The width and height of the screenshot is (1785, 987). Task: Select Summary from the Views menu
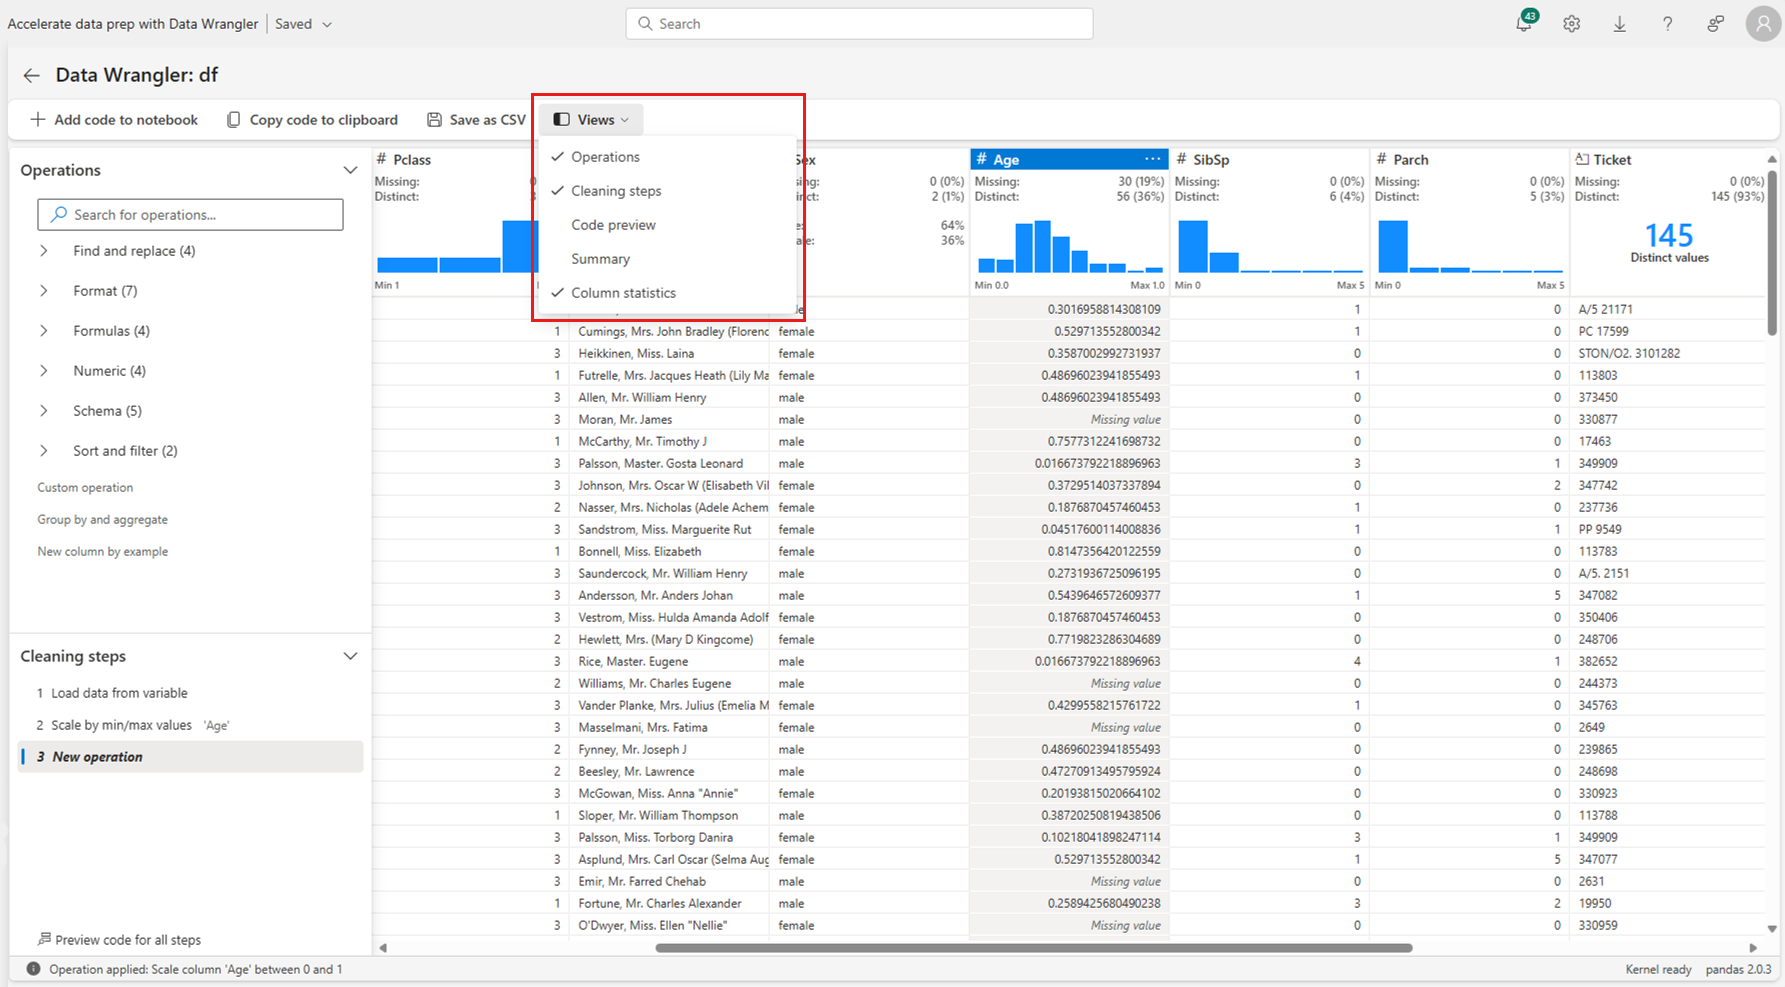pyautogui.click(x=600, y=258)
